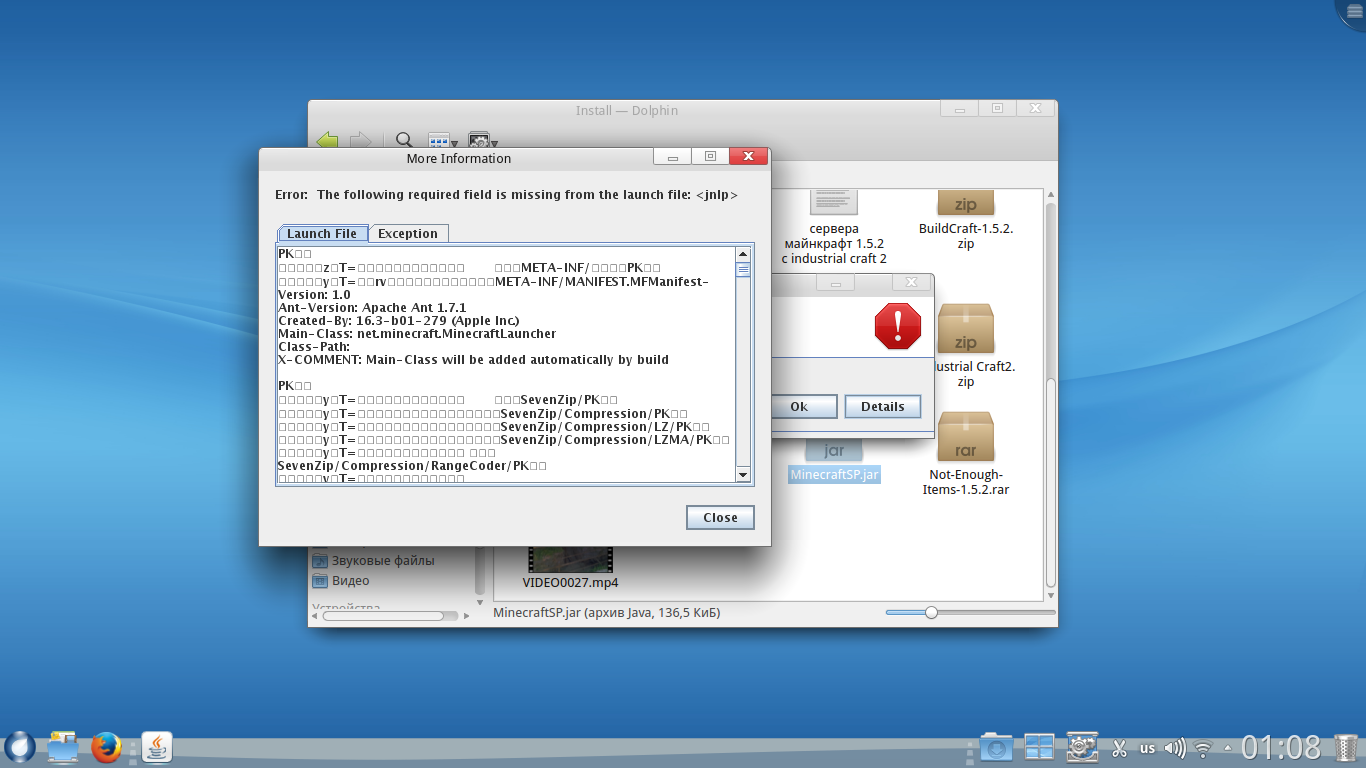Go back in Dolphin with the green arrow
Image resolution: width=1366 pixels, height=768 pixels.
point(327,141)
